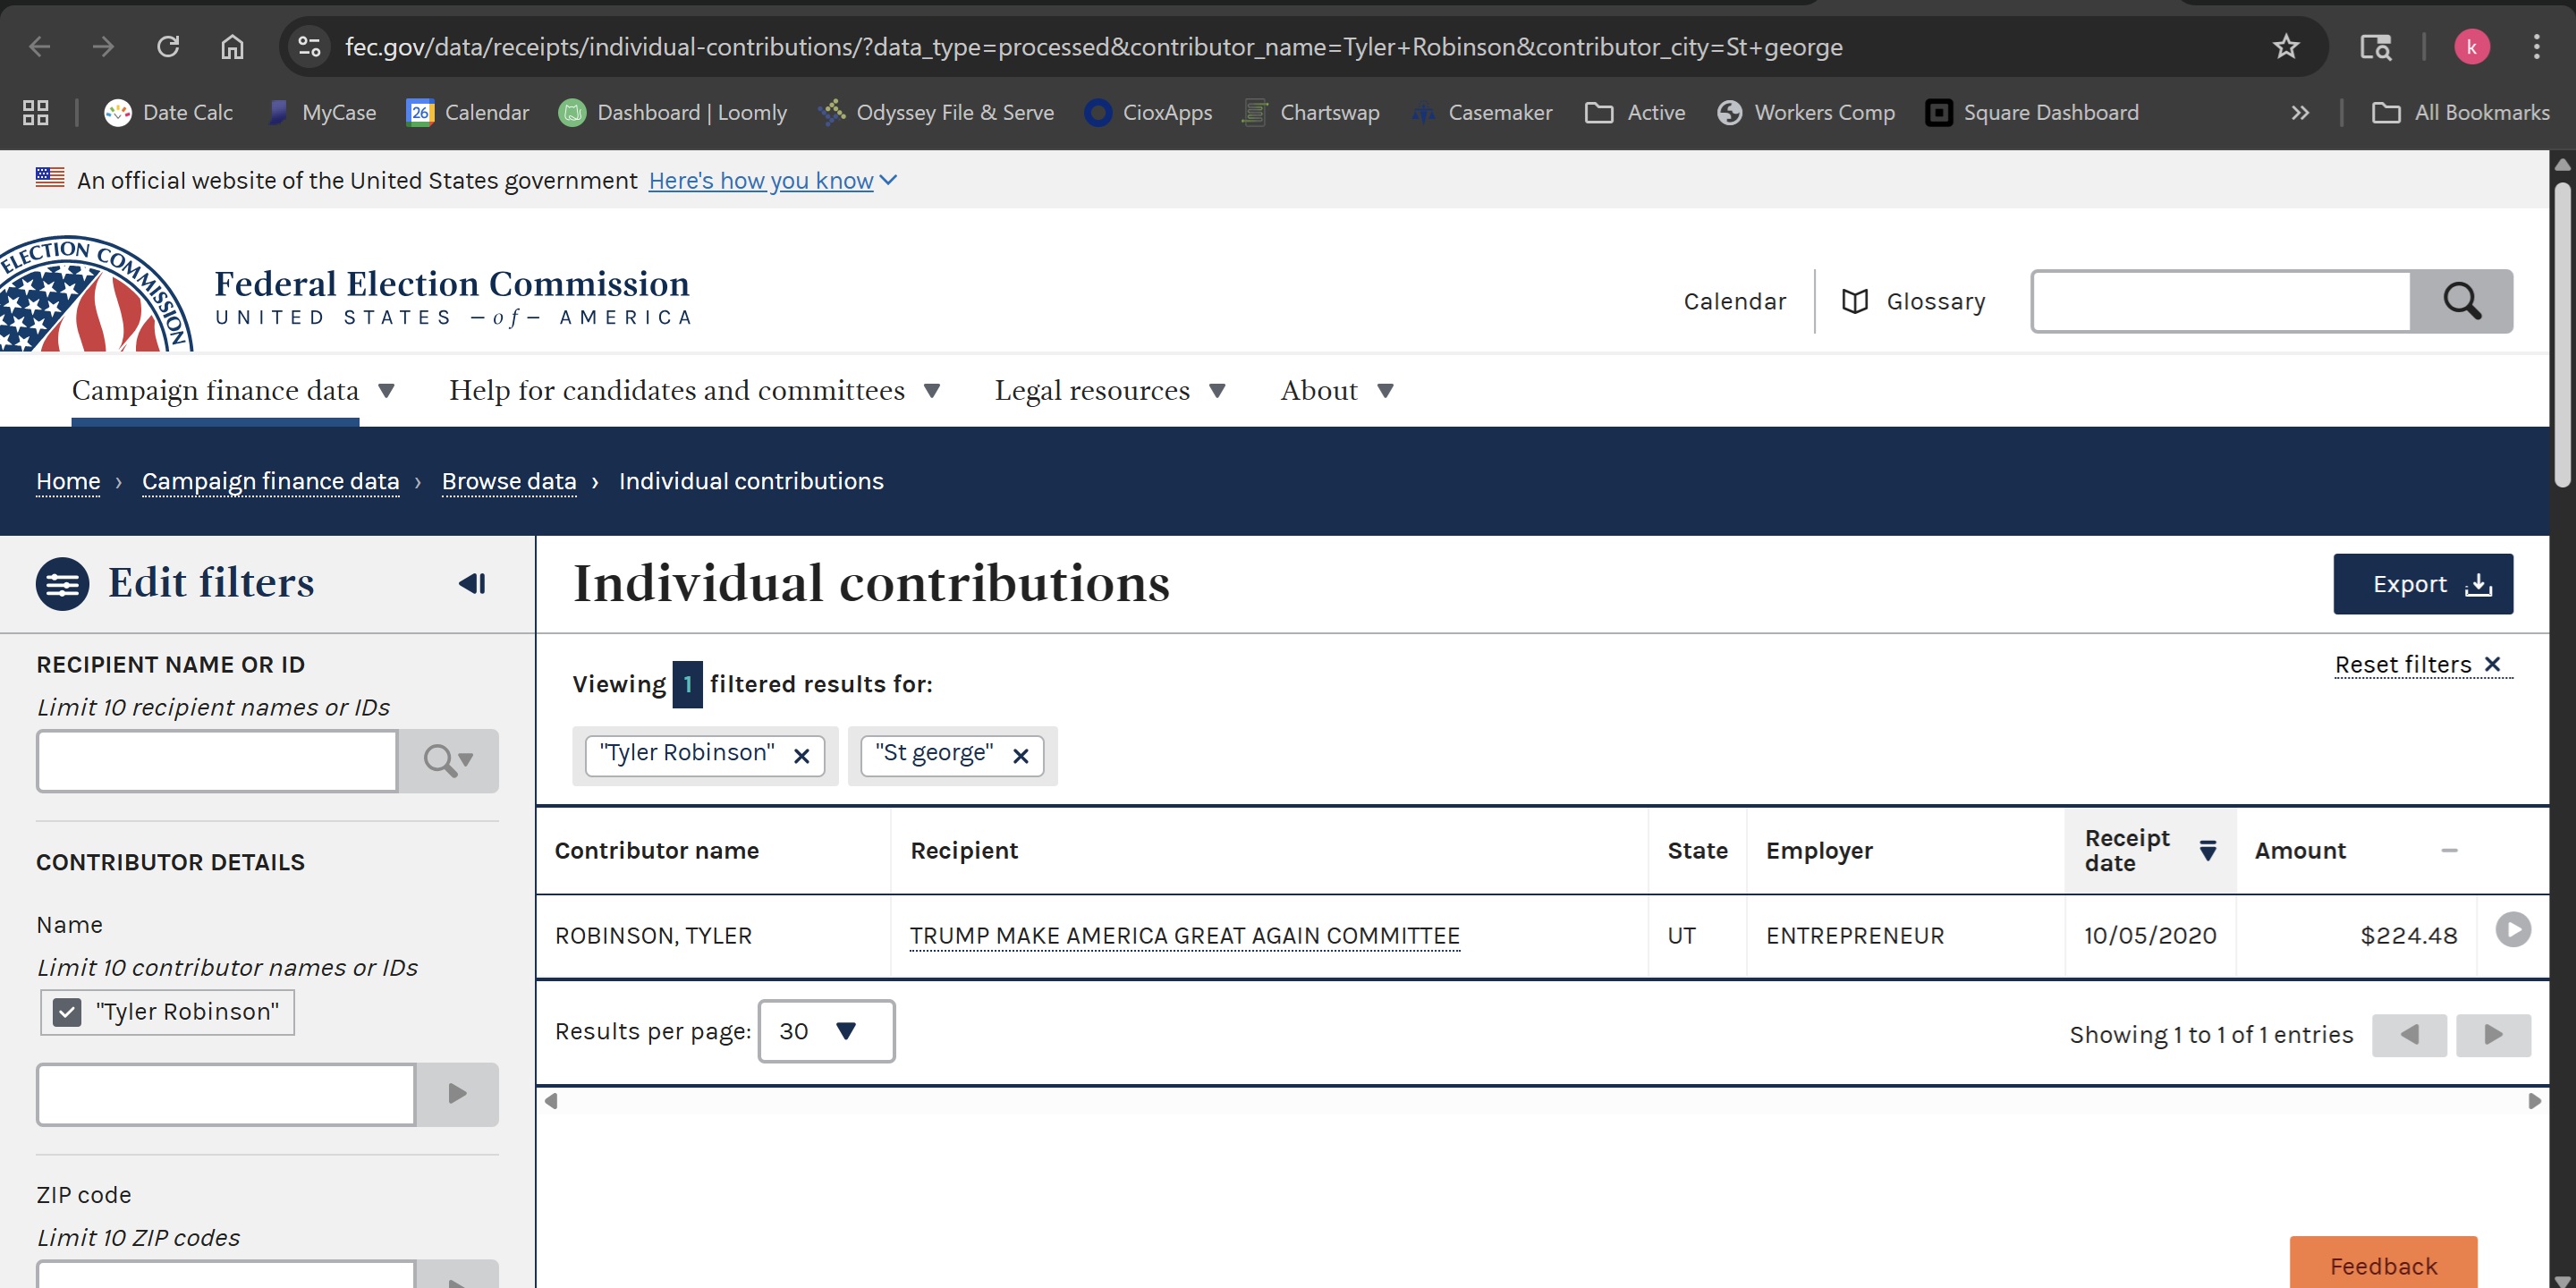
Task: Click the Export button
Action: (2422, 584)
